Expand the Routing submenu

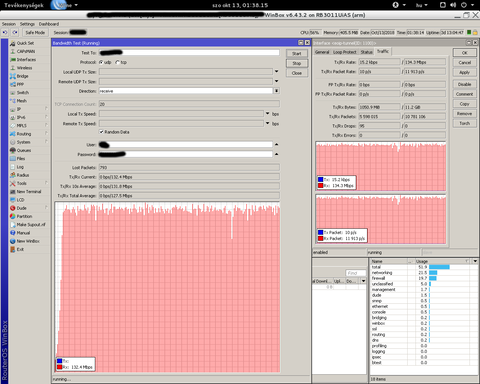click(x=46, y=134)
